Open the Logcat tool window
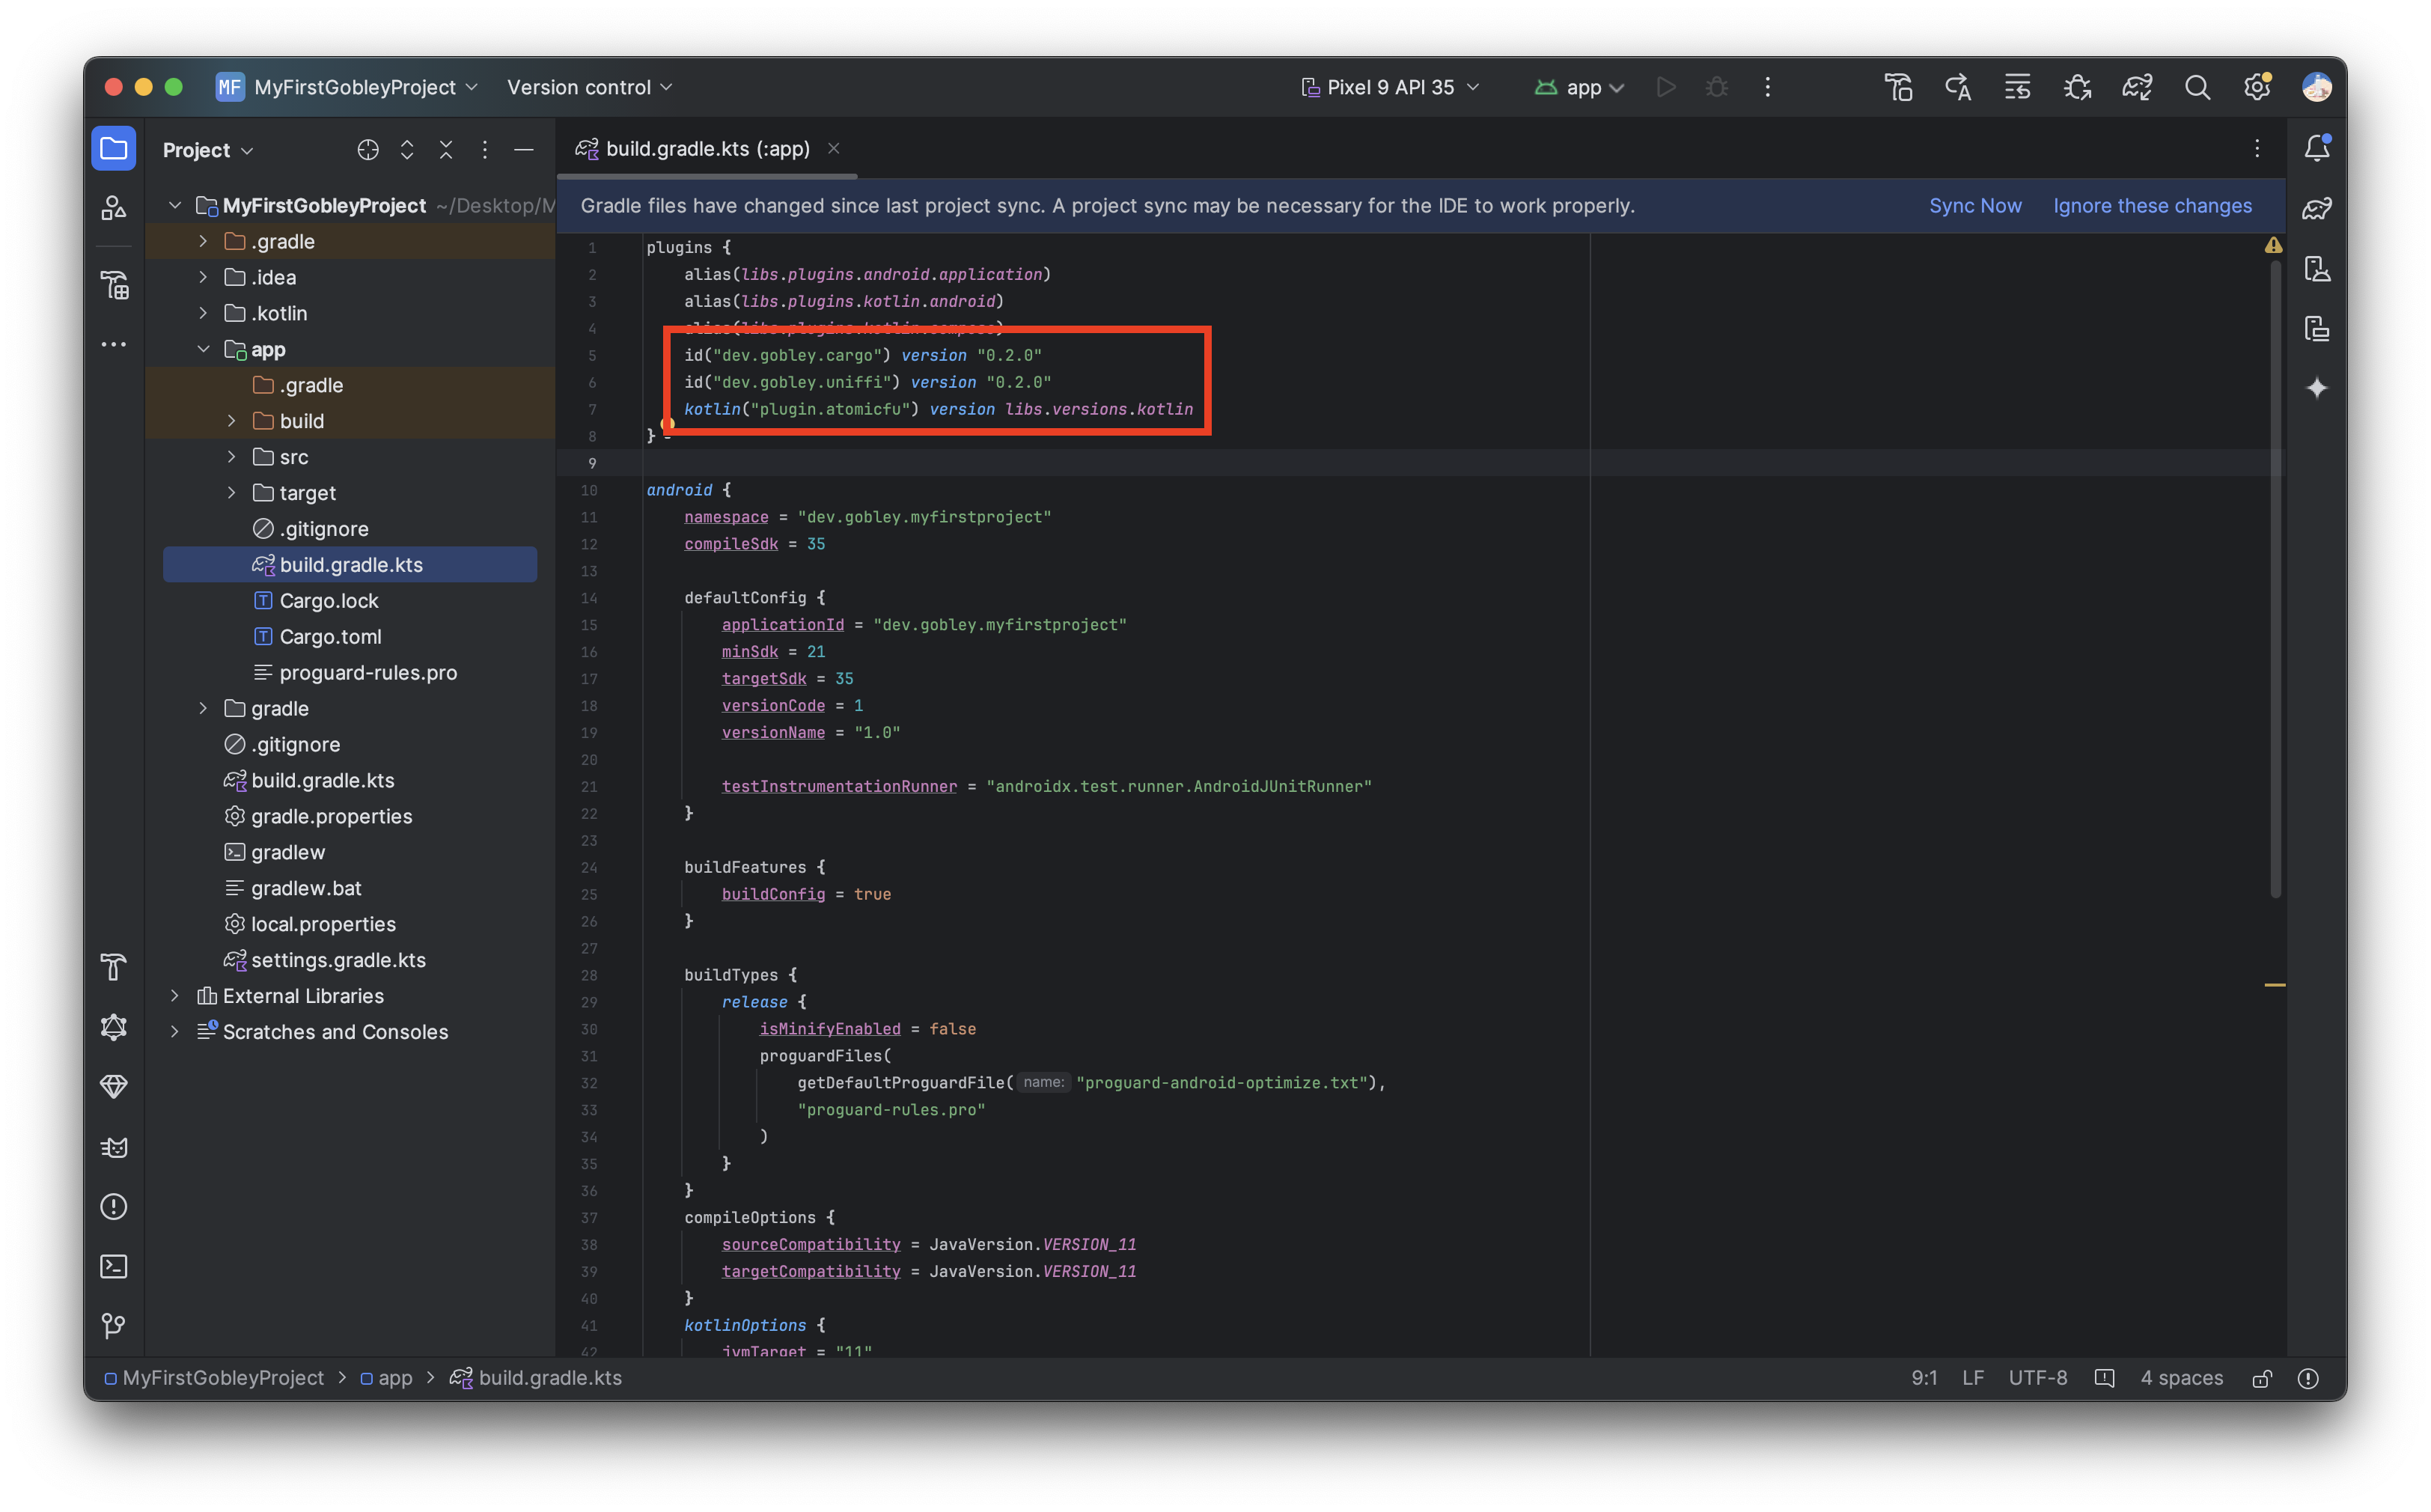2431x1512 pixels. tap(114, 1147)
